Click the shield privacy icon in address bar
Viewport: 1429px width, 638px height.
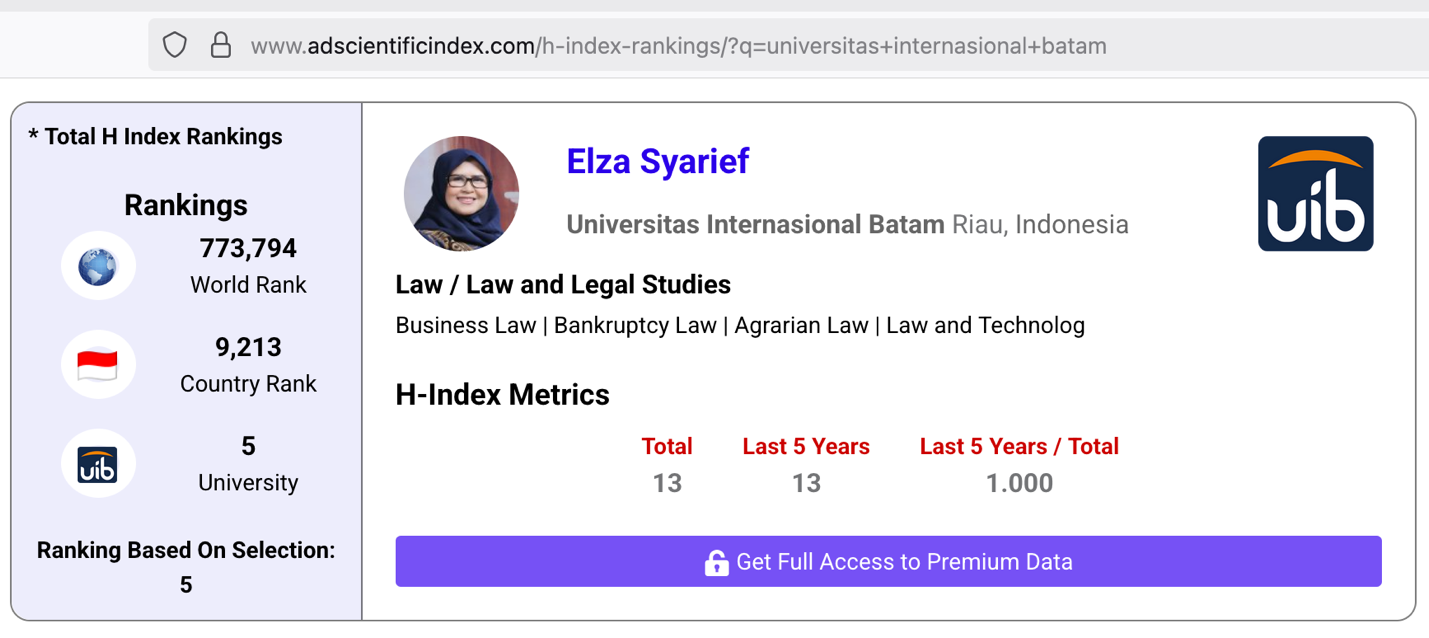point(174,44)
